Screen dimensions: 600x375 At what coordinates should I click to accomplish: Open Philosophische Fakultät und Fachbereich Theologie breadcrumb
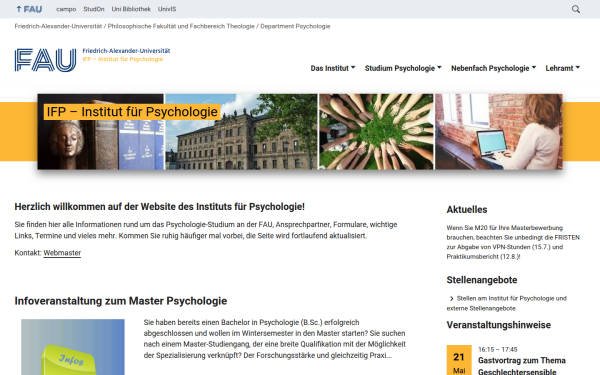tap(181, 26)
